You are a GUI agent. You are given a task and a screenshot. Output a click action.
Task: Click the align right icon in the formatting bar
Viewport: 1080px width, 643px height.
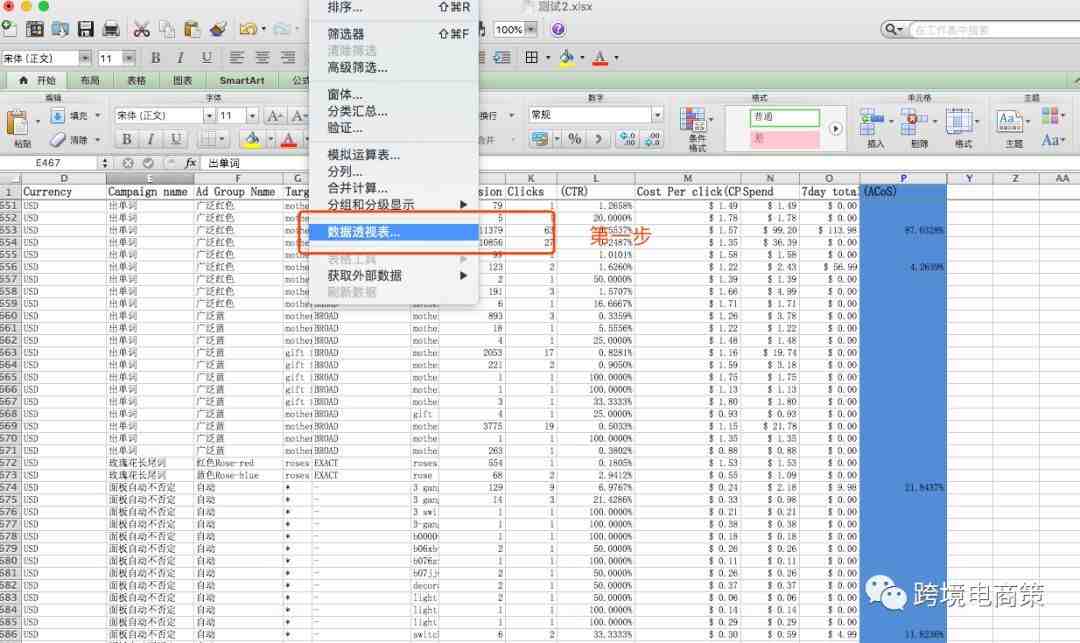click(288, 58)
